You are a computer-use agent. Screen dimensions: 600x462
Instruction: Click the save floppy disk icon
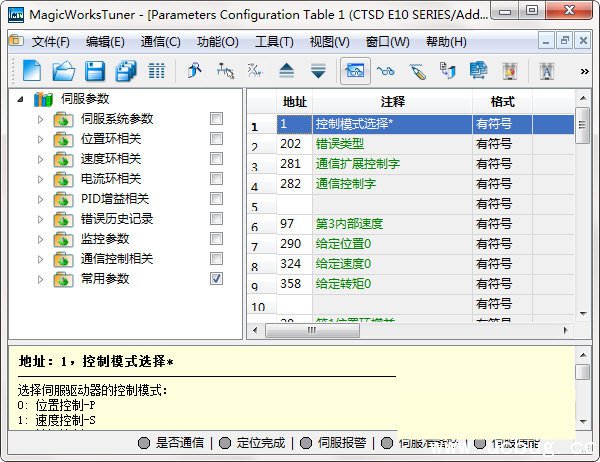tap(94, 71)
